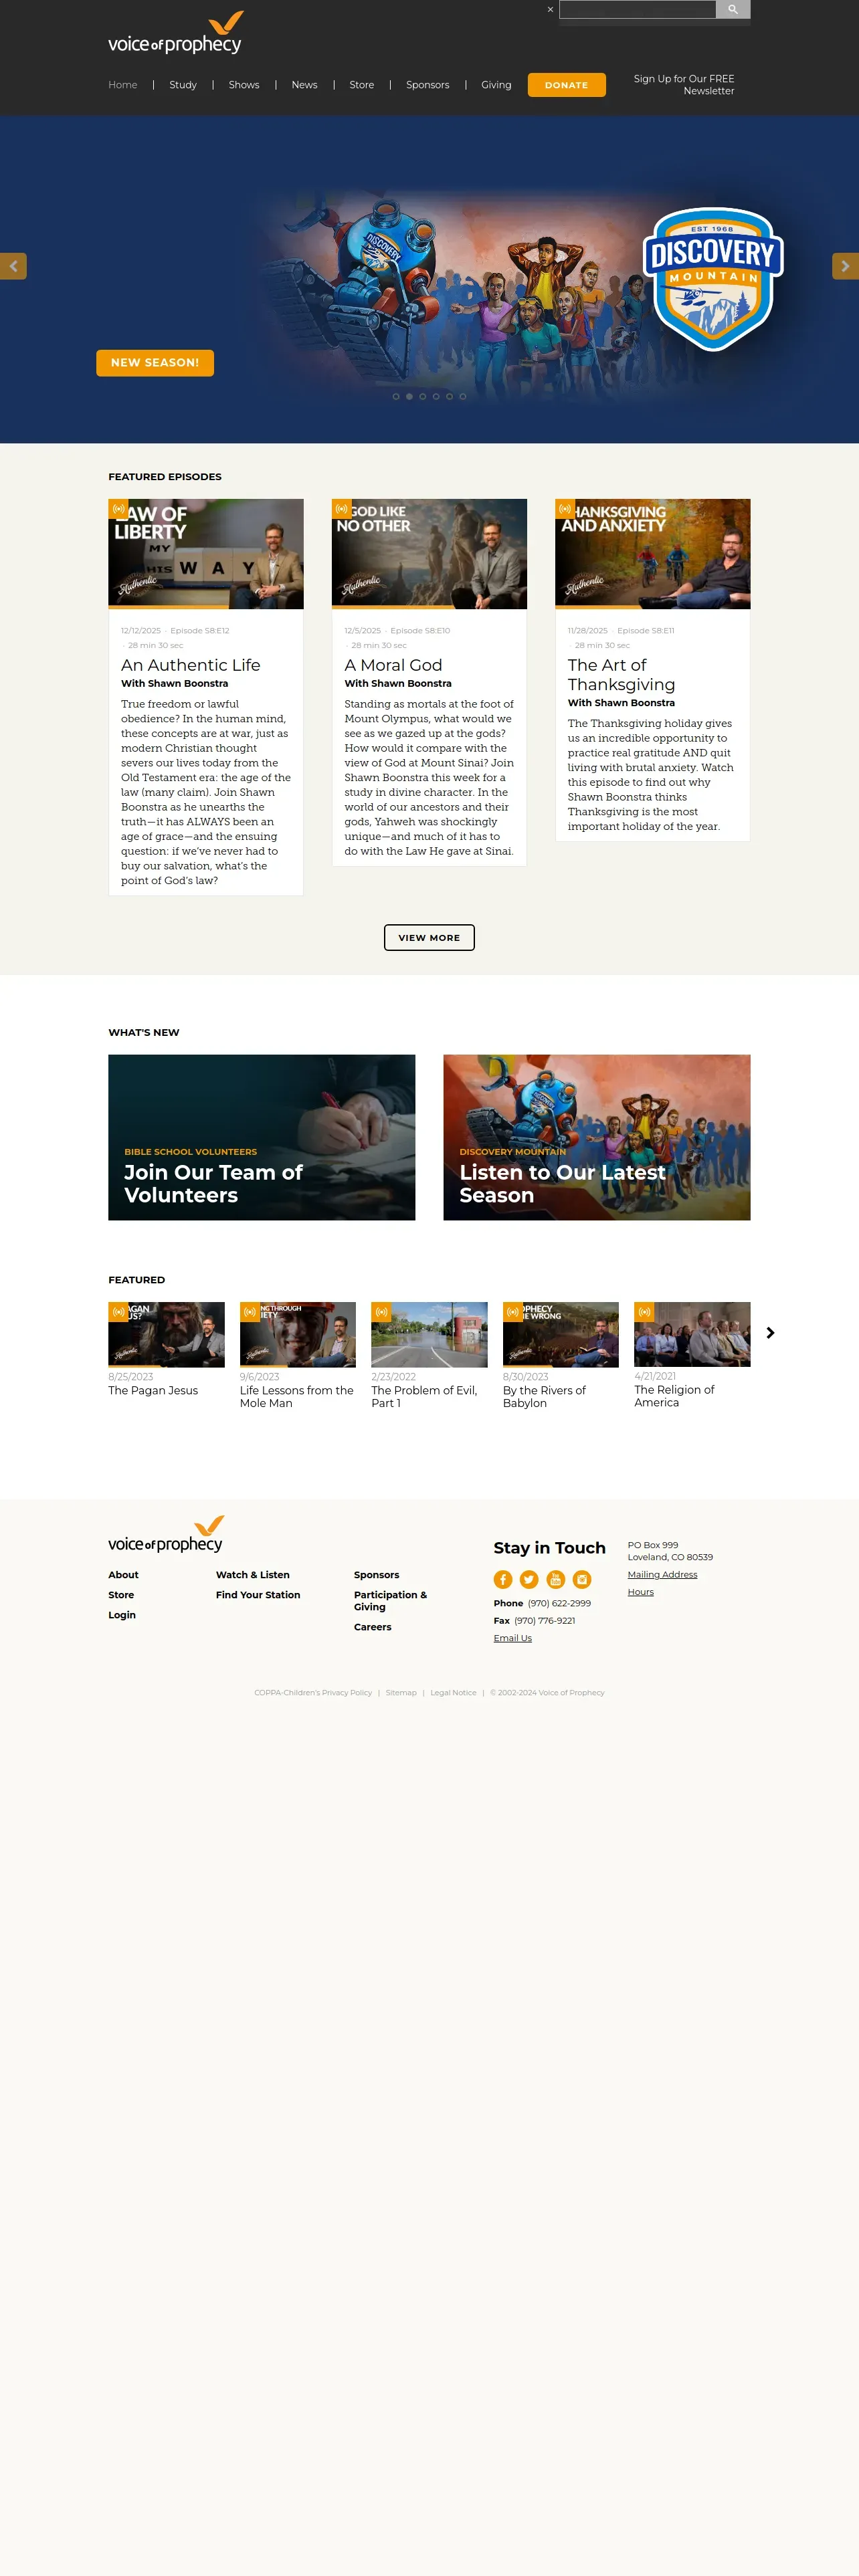Image resolution: width=859 pixels, height=2576 pixels.
Task: Open the Mailing Address link
Action: click(663, 1574)
